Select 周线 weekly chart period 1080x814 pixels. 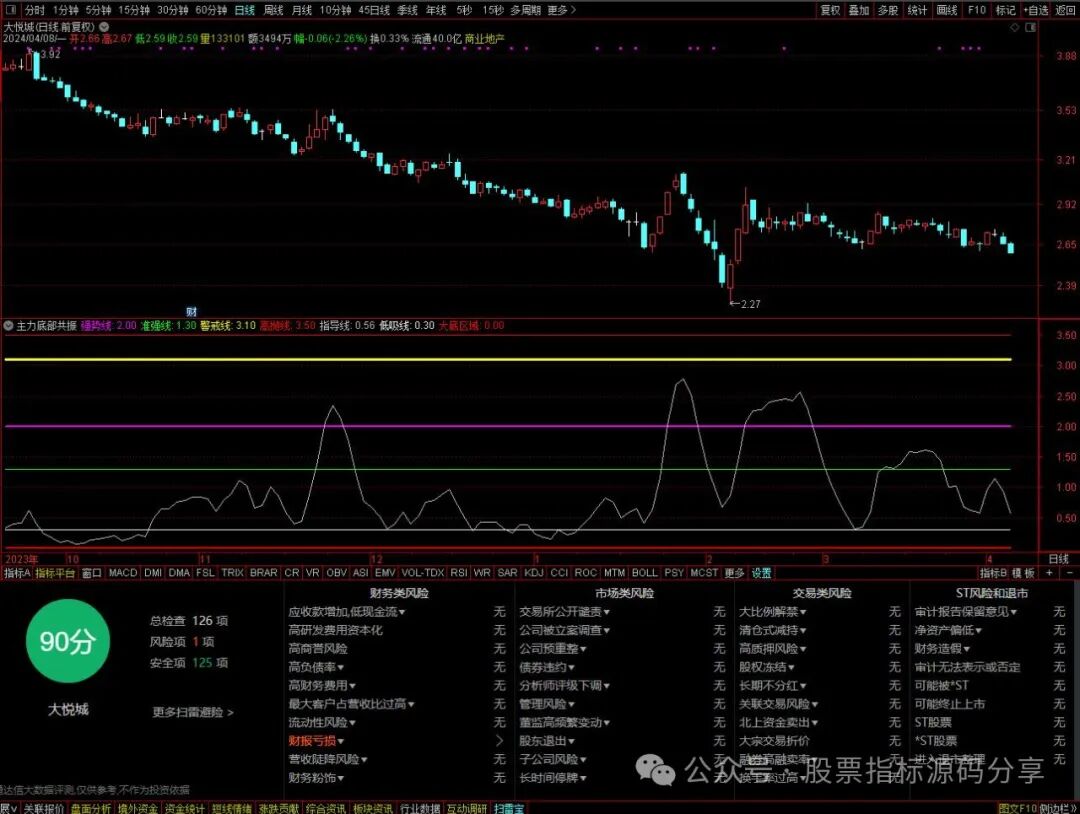point(273,10)
